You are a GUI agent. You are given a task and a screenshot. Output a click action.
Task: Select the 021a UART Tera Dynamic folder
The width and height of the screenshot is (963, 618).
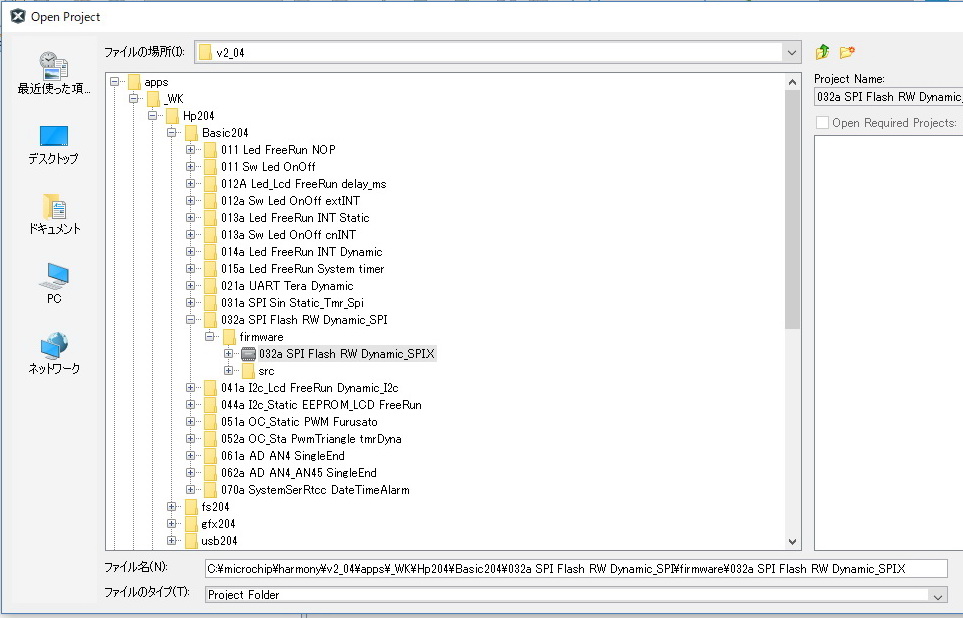287,286
